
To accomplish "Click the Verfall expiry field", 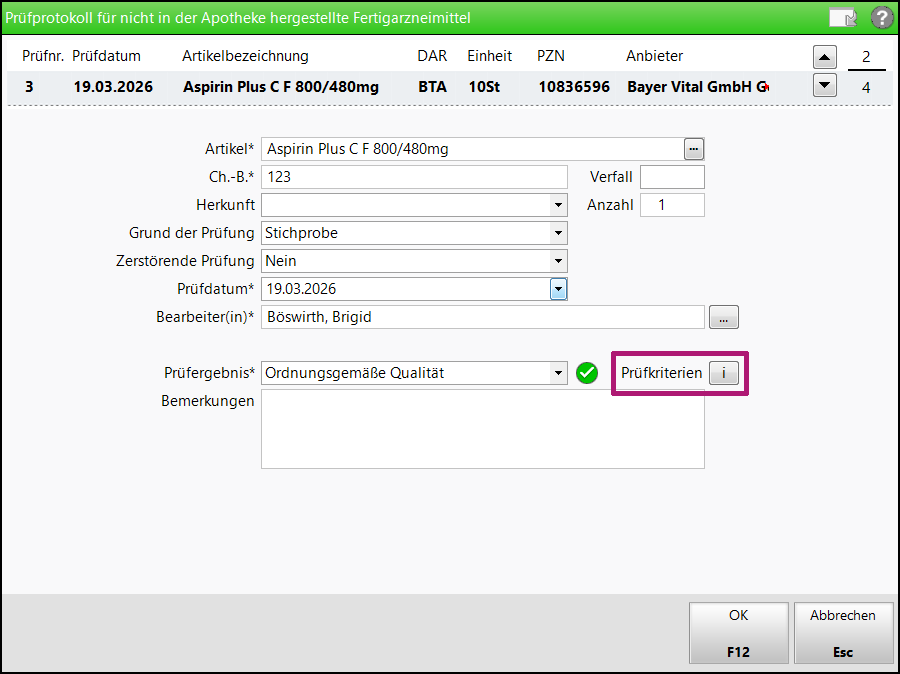I will coord(671,177).
